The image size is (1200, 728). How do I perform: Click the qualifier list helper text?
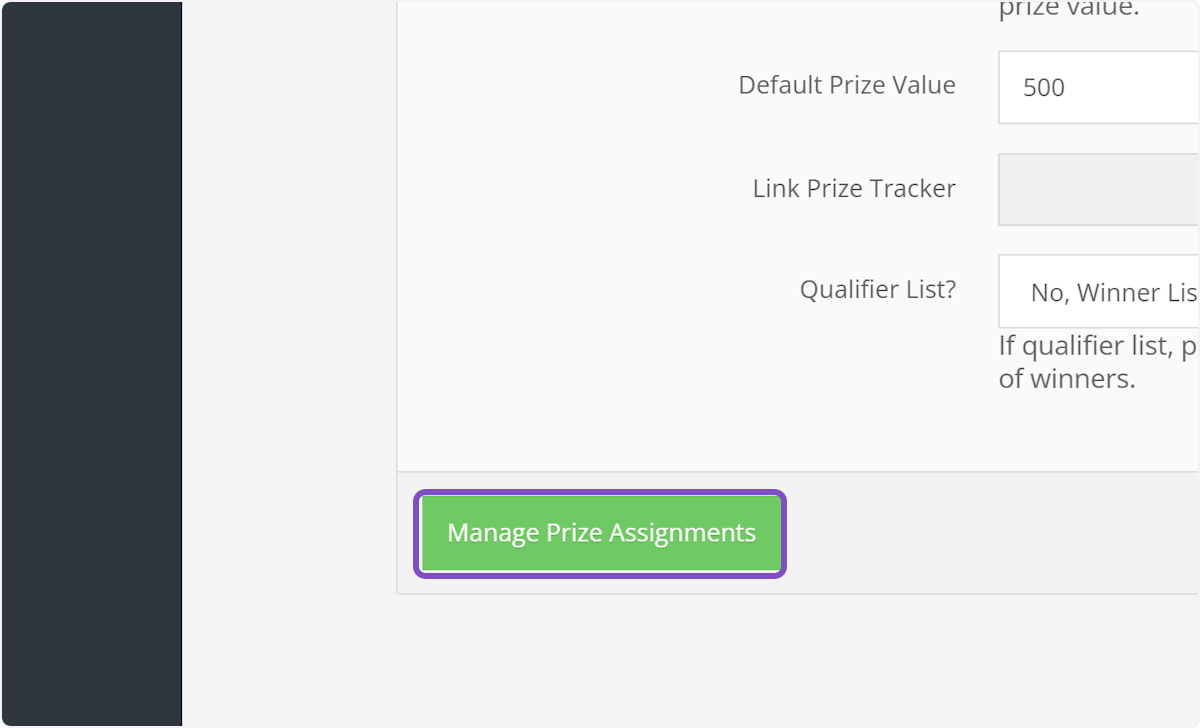[1090, 345]
